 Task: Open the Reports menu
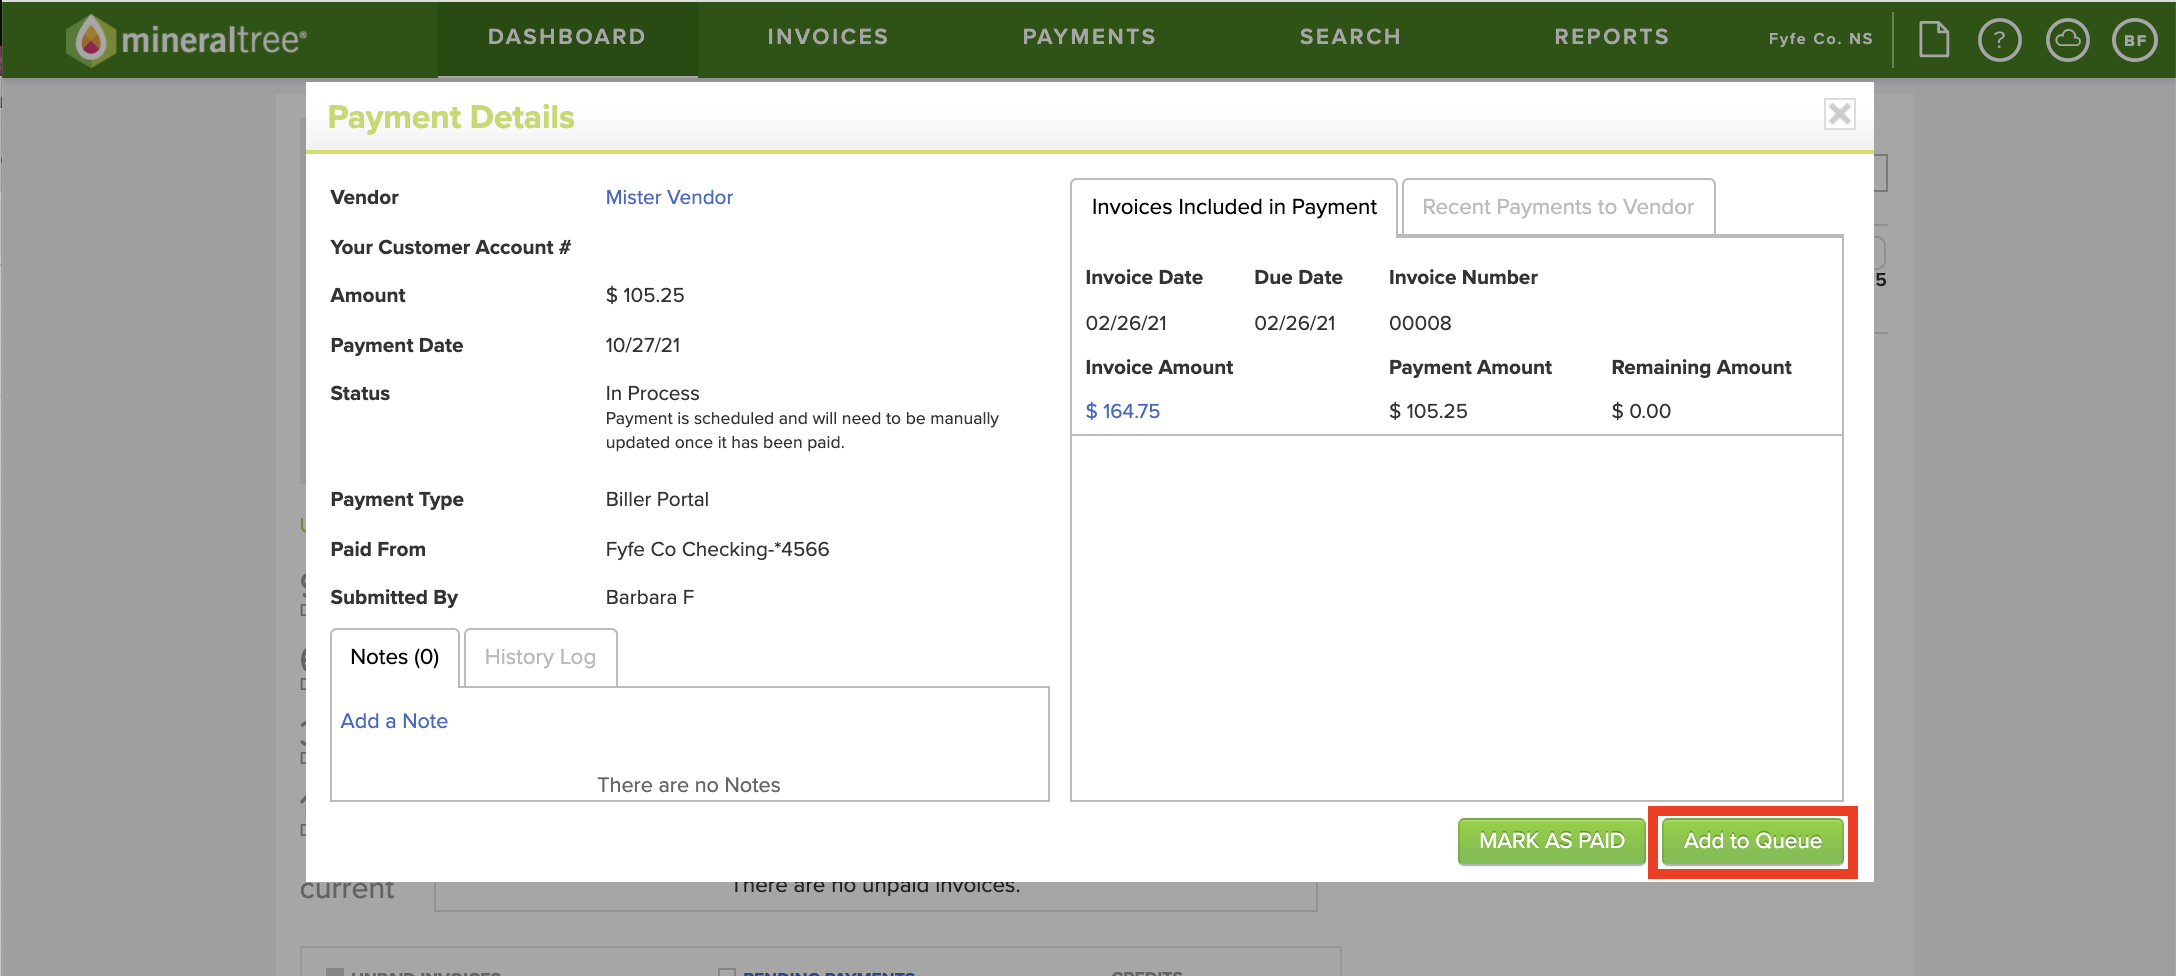coord(1612,37)
